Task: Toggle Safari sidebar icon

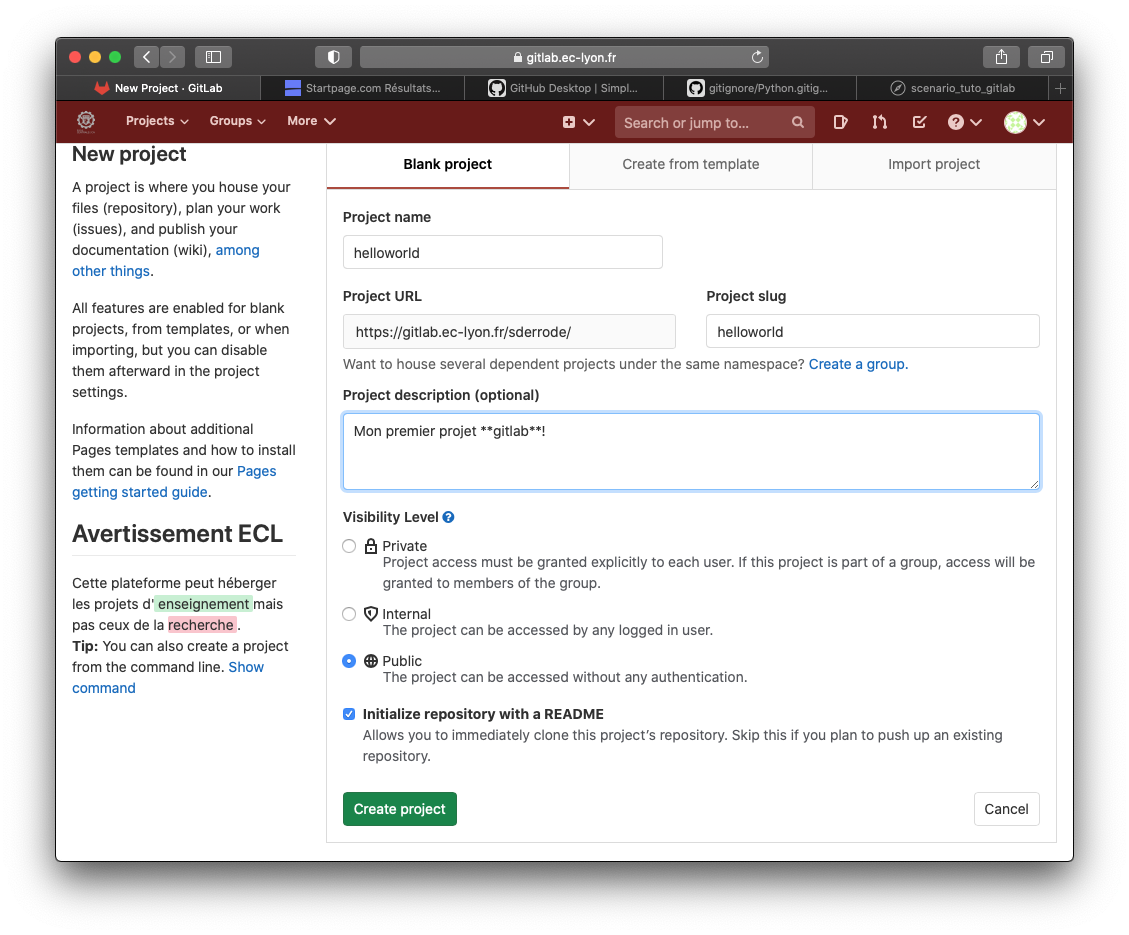Action: coord(213,57)
